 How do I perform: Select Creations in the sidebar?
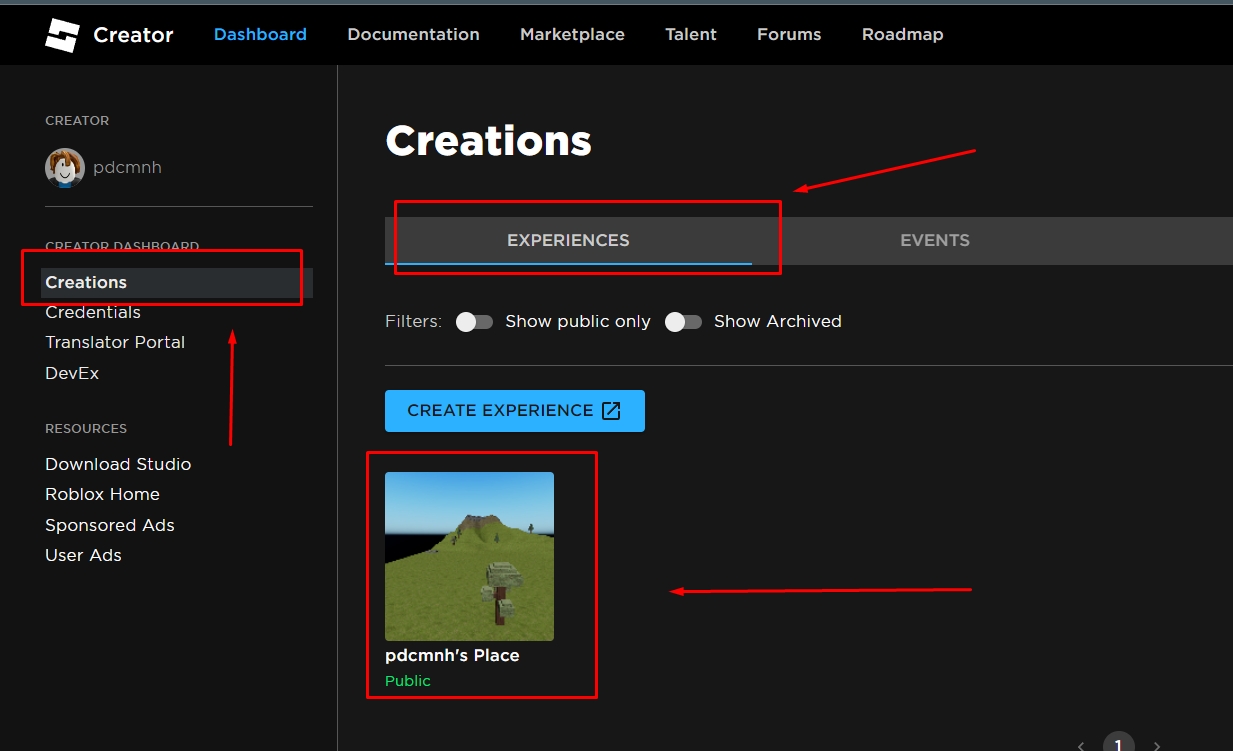pos(86,282)
